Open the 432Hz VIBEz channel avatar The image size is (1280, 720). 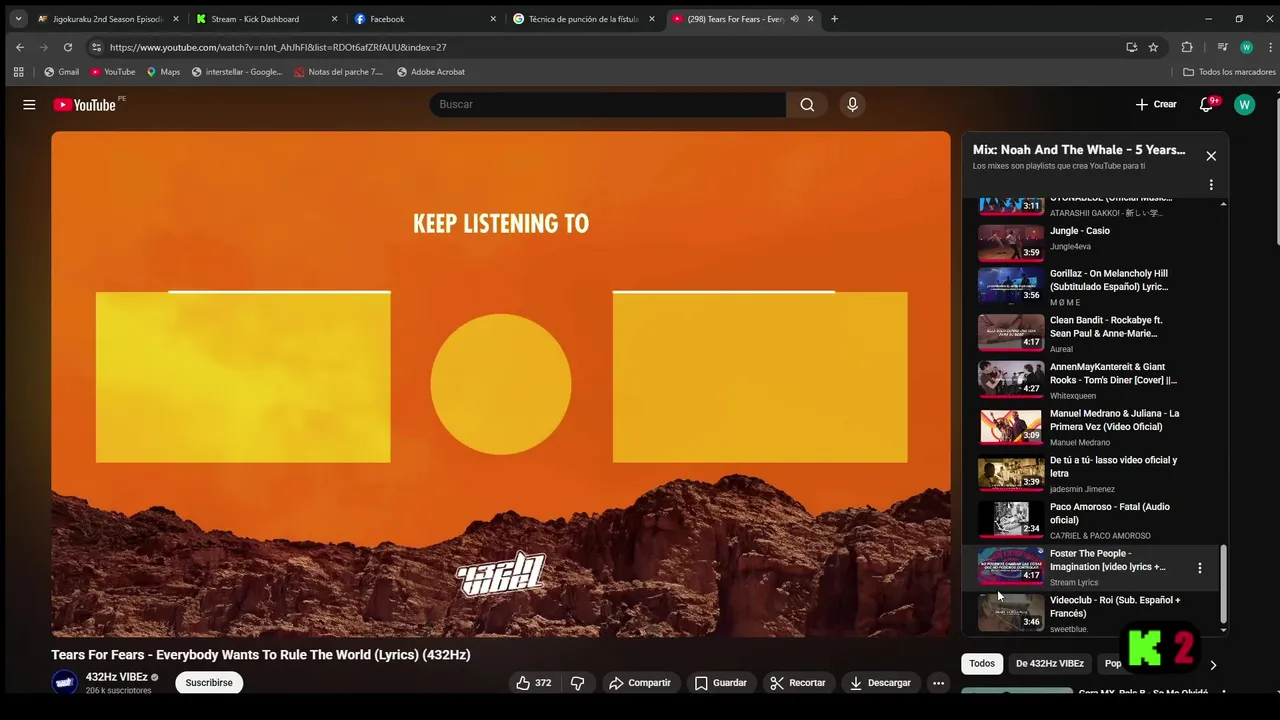click(x=65, y=683)
